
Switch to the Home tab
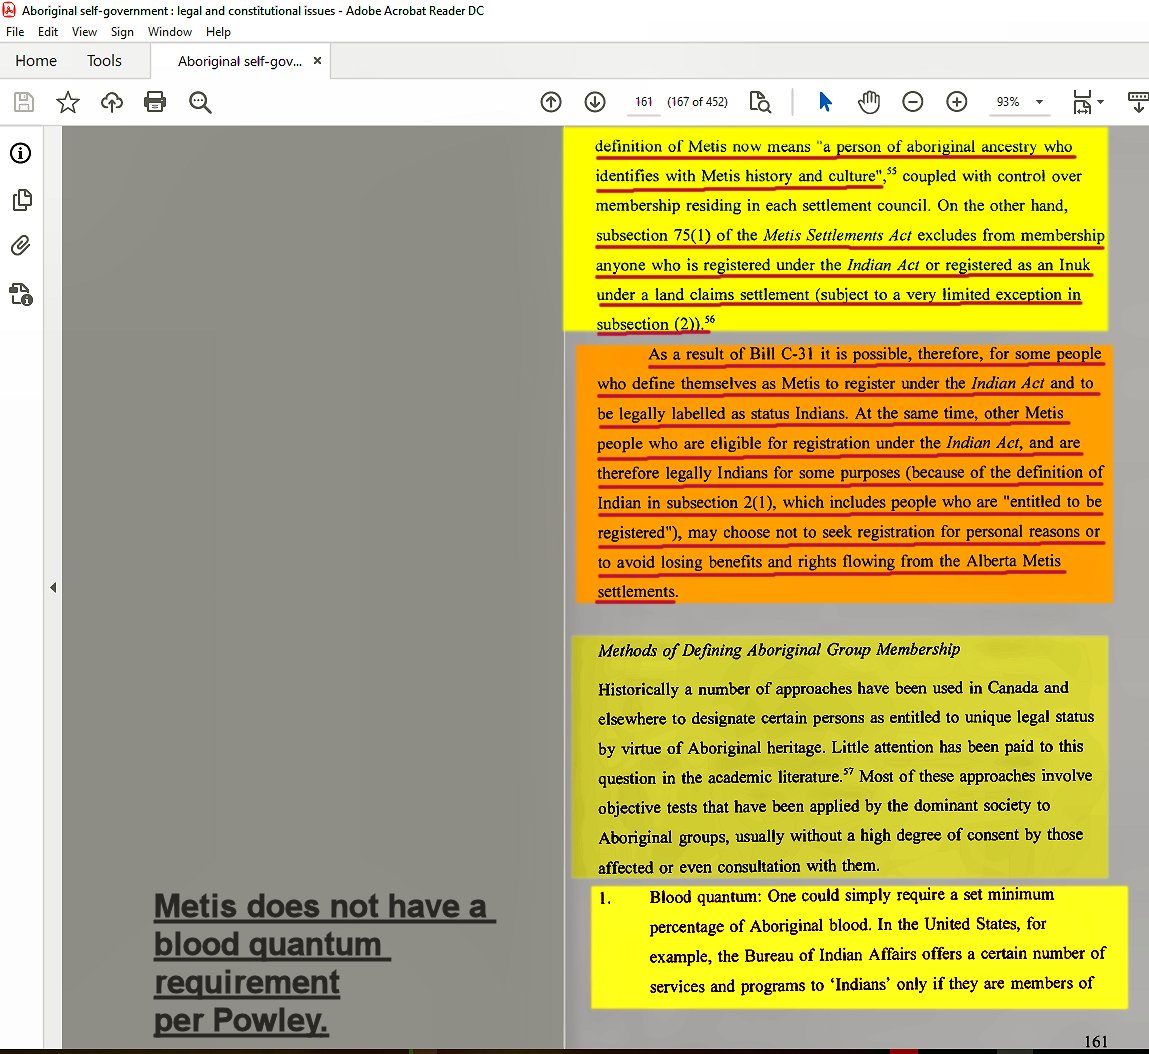pyautogui.click(x=36, y=61)
